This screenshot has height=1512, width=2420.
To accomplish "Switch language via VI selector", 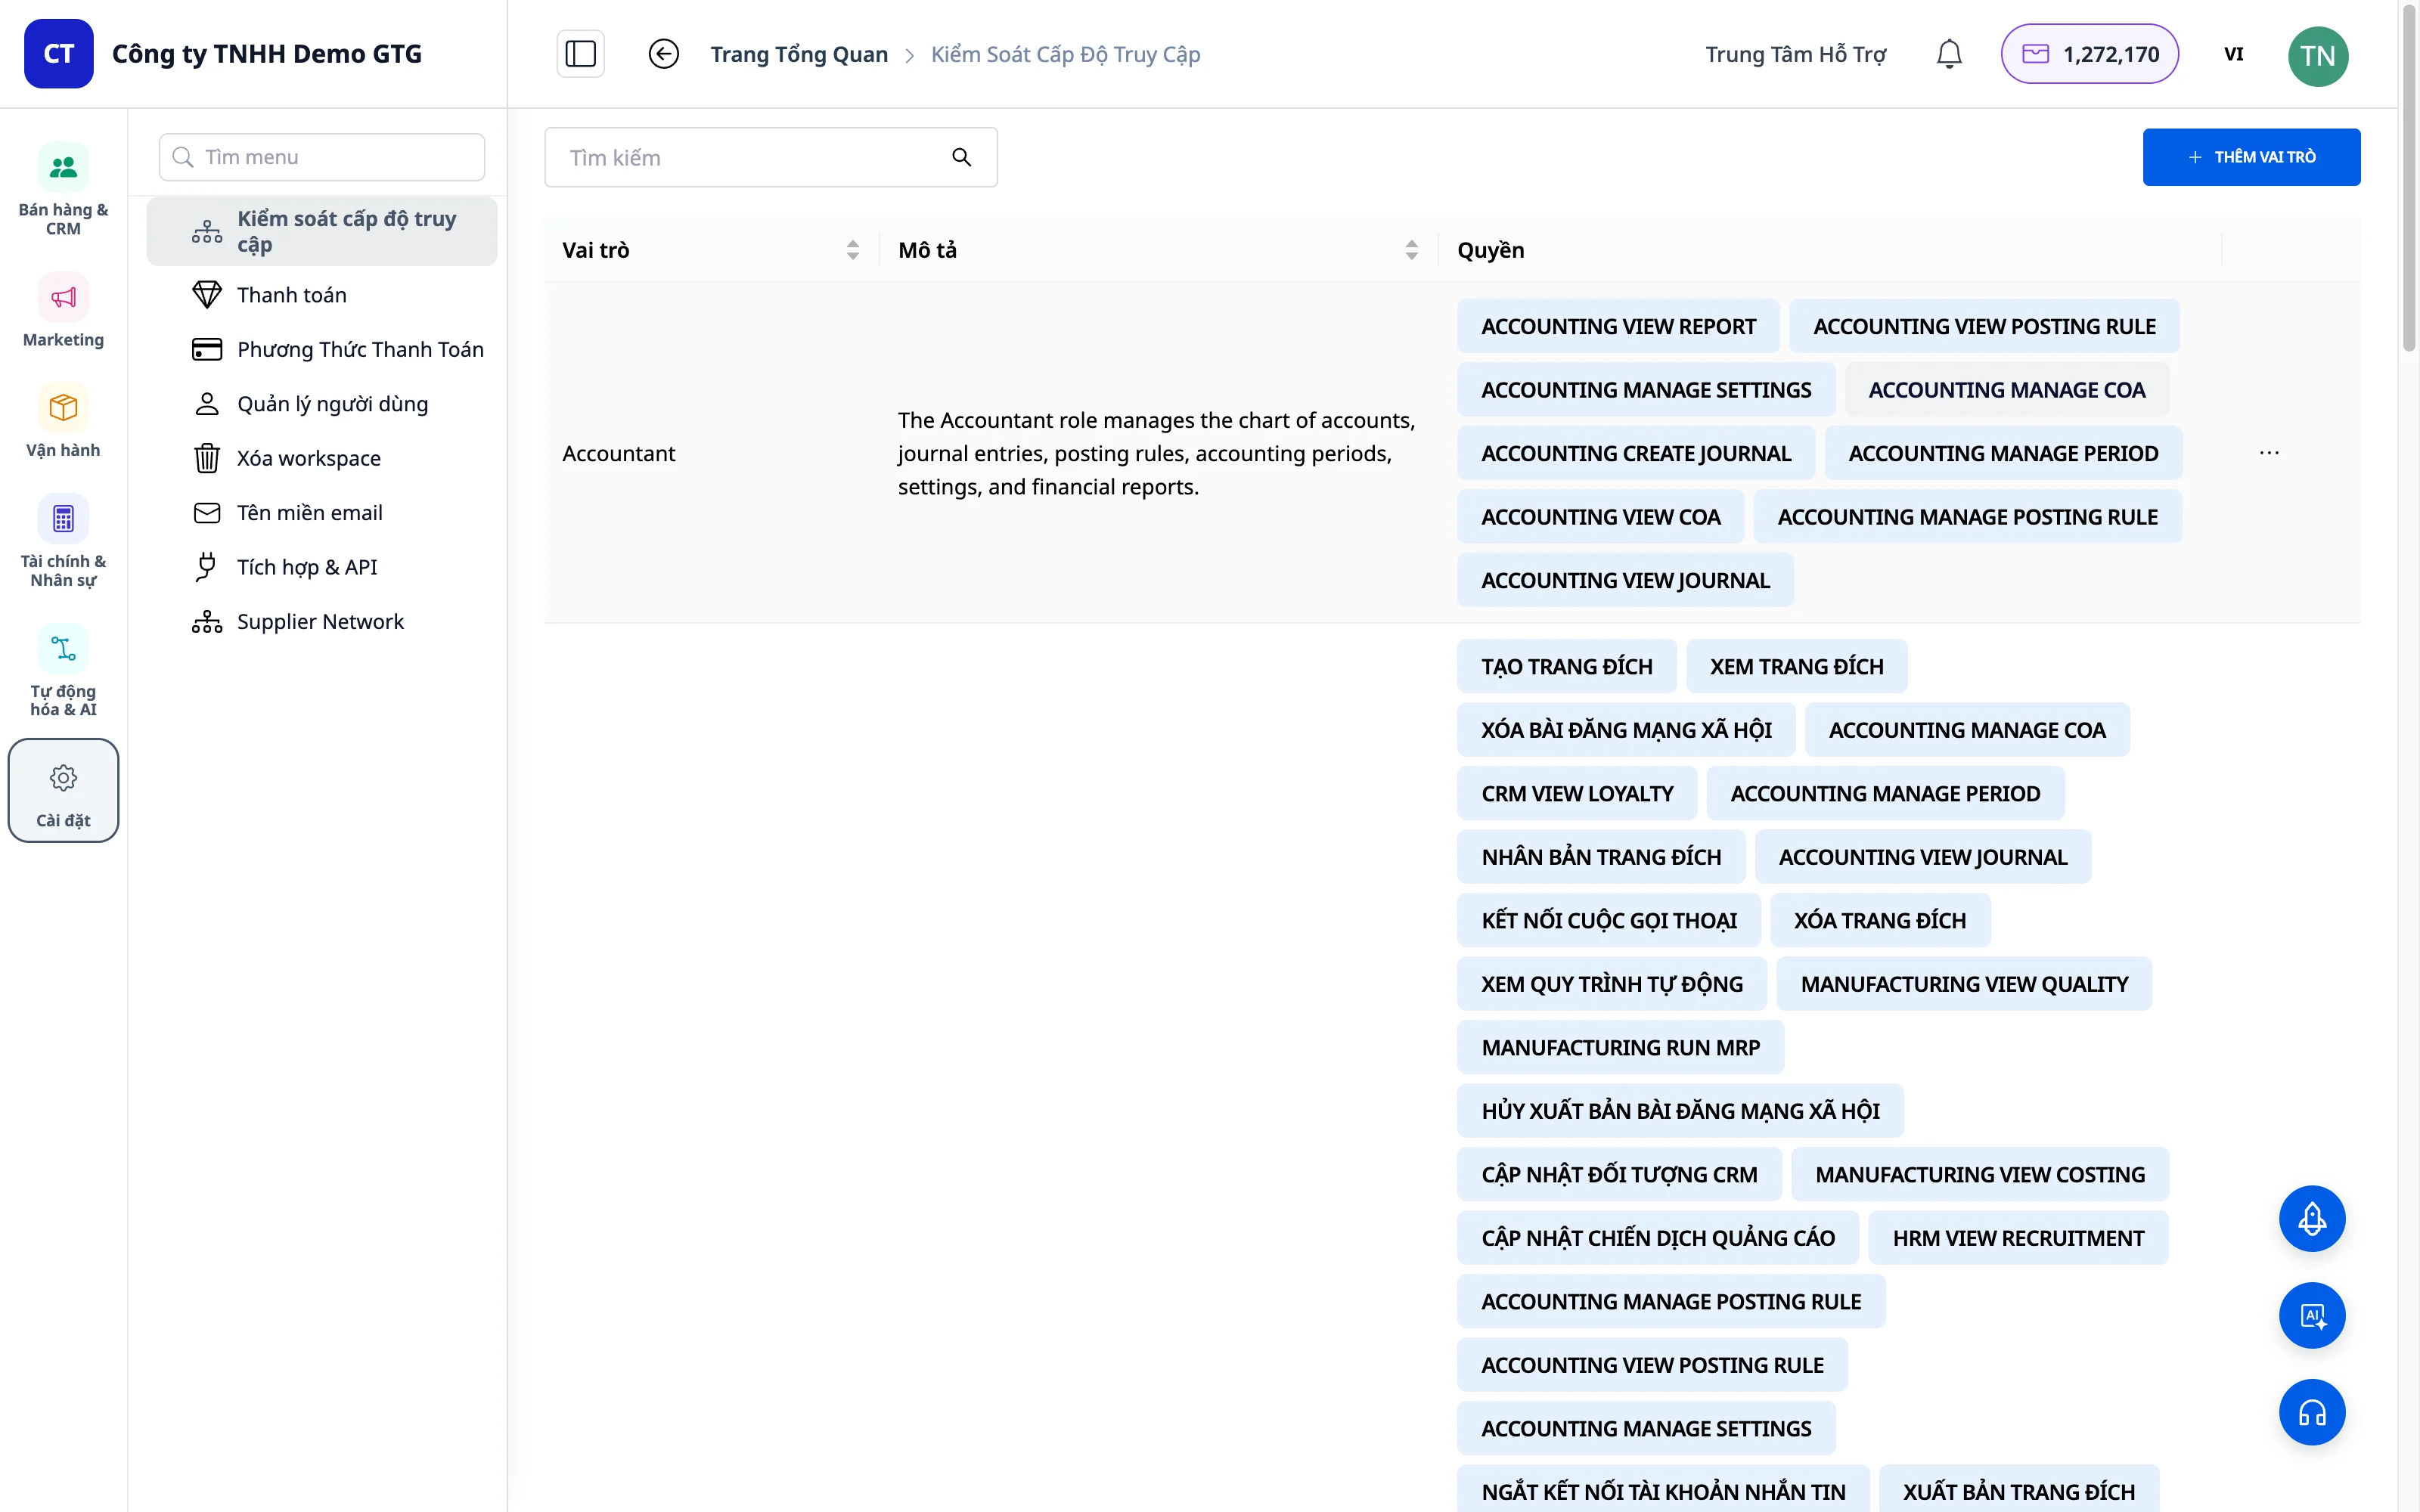I will (x=2233, y=54).
